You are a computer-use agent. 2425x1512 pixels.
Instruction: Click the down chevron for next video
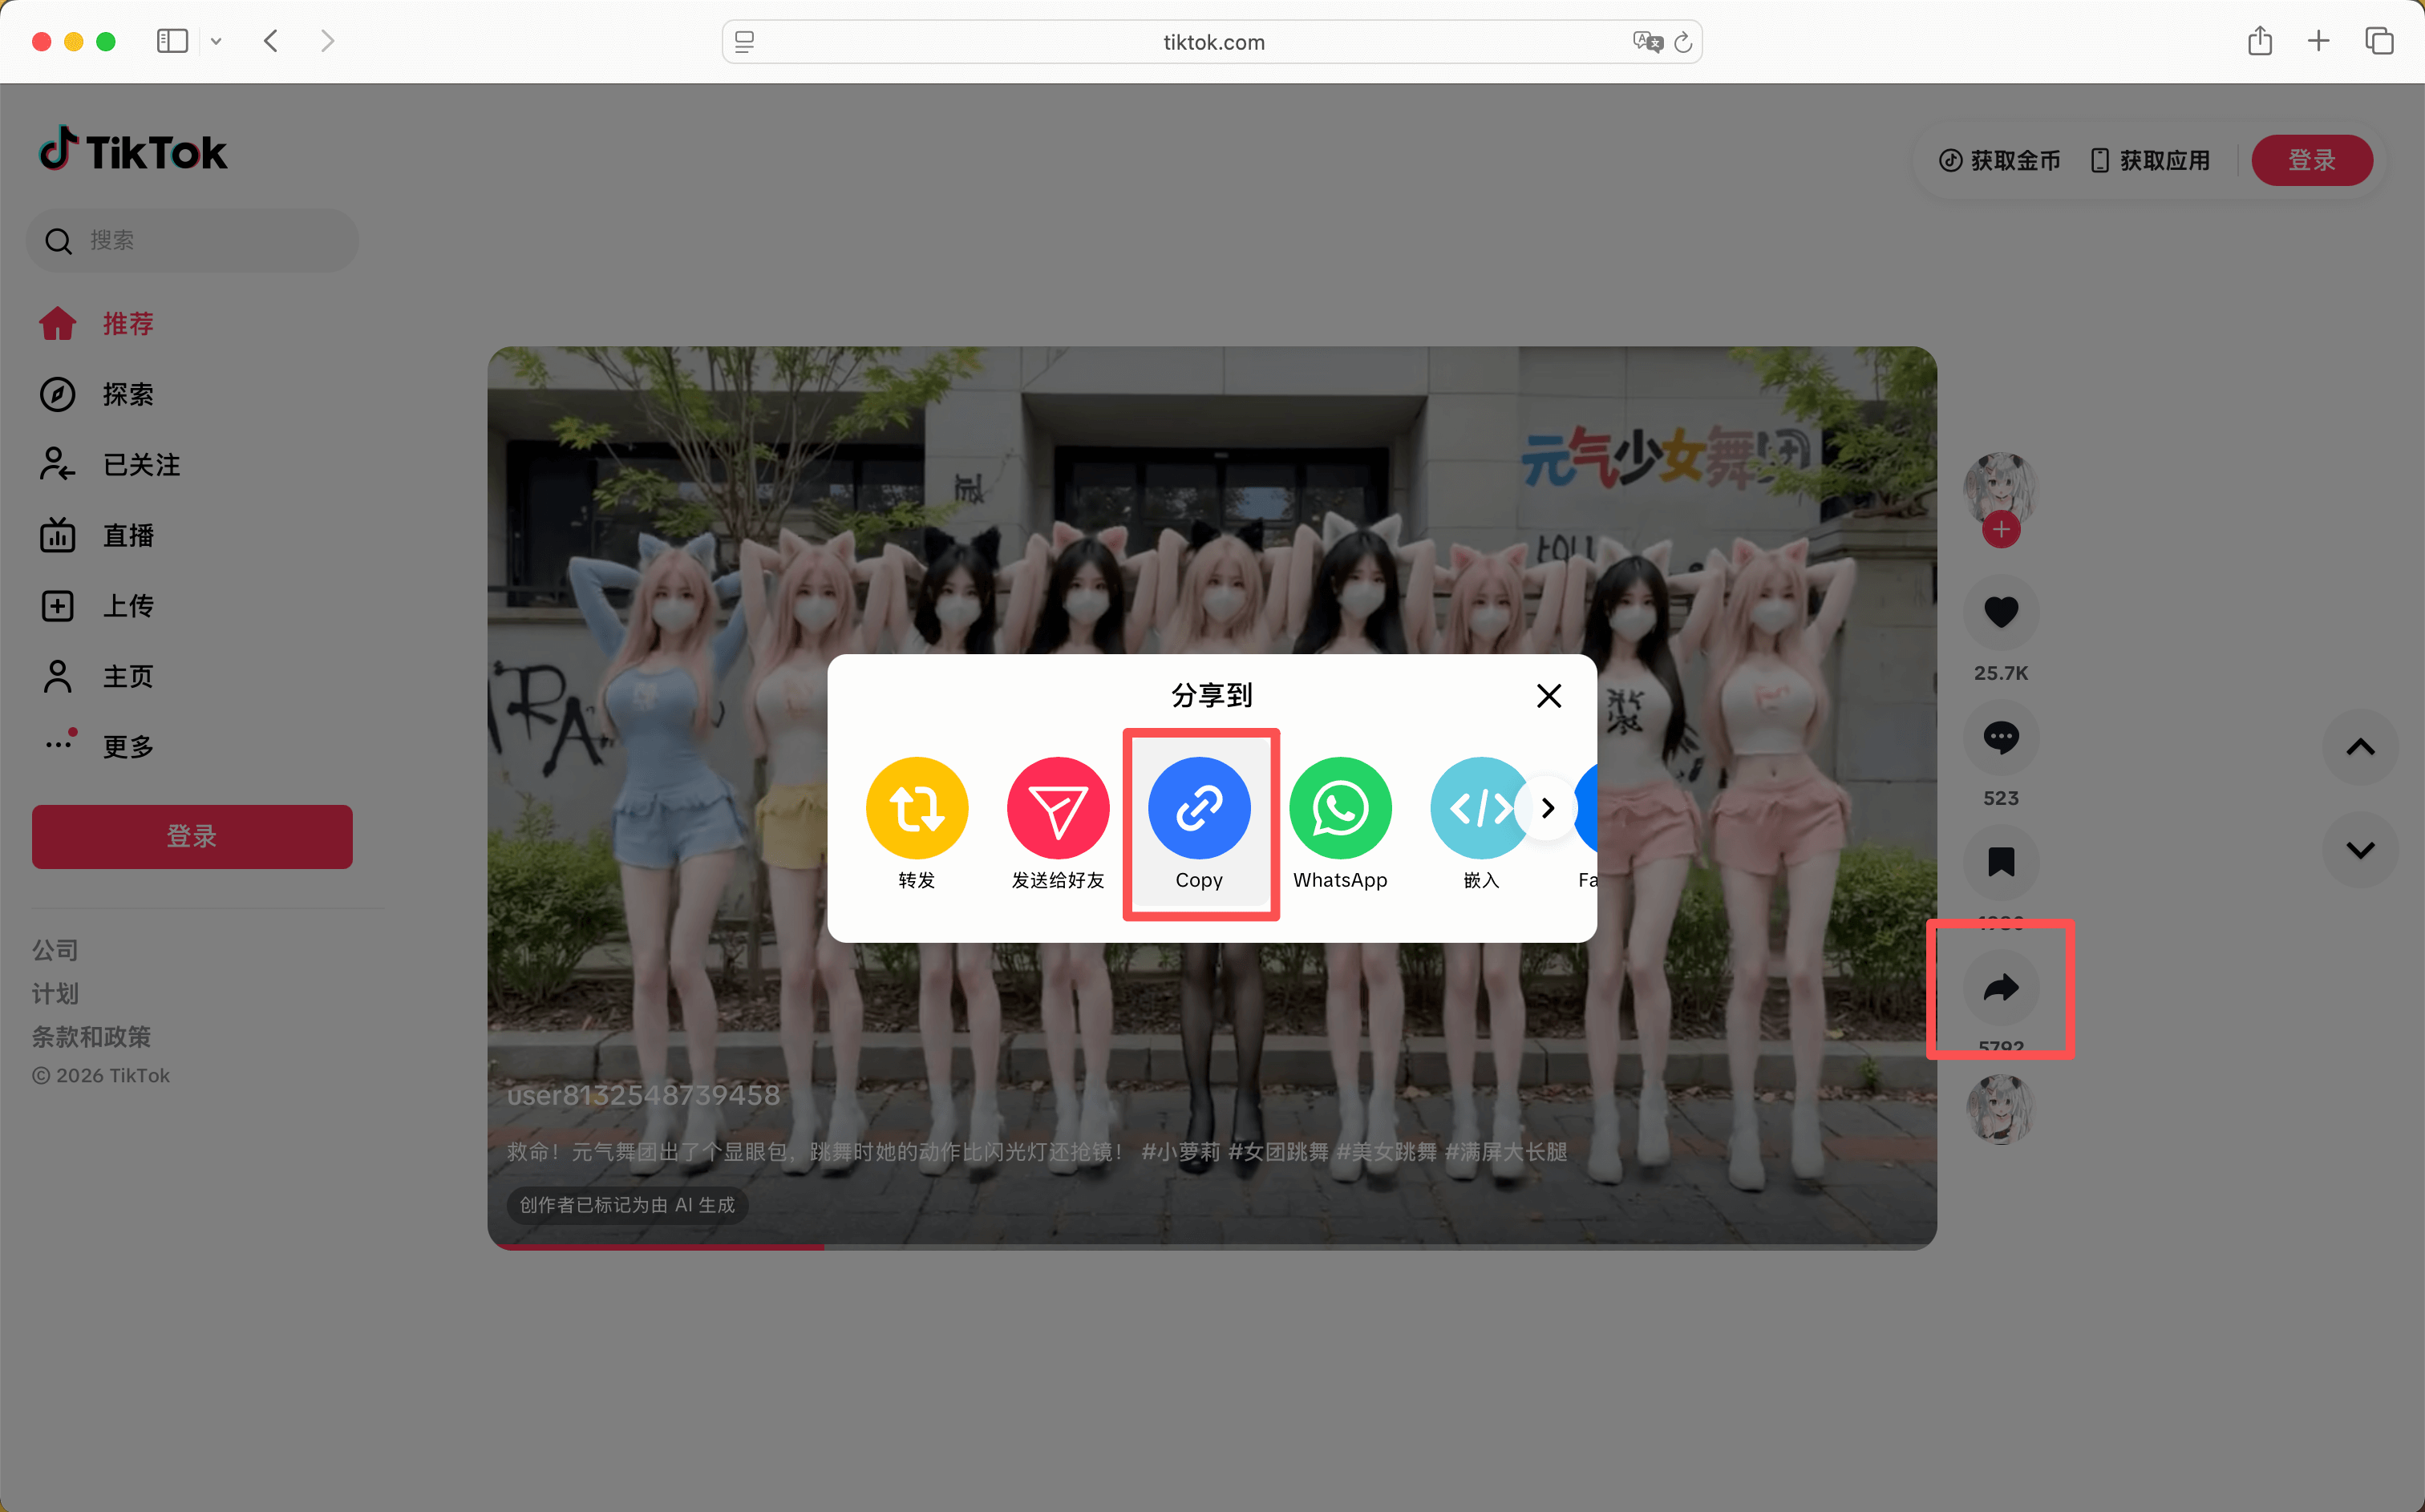pos(2360,849)
